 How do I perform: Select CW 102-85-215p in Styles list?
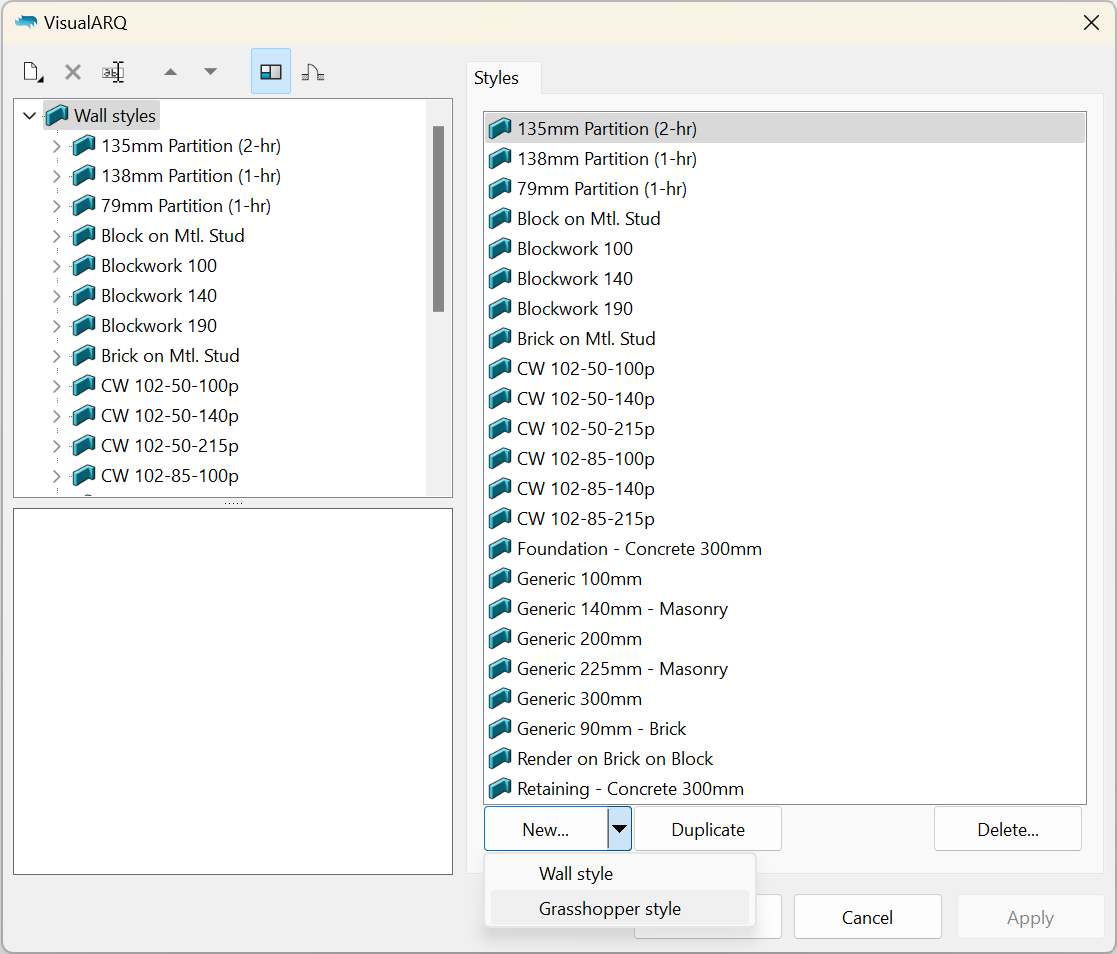tap(785, 518)
